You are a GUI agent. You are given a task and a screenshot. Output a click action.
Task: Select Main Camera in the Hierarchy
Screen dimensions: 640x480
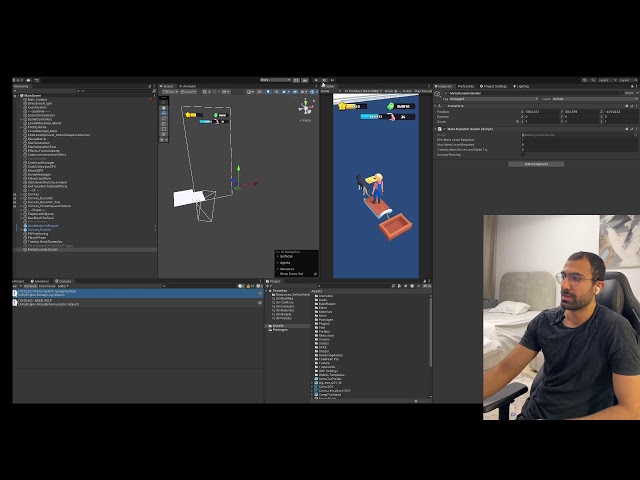(37, 99)
